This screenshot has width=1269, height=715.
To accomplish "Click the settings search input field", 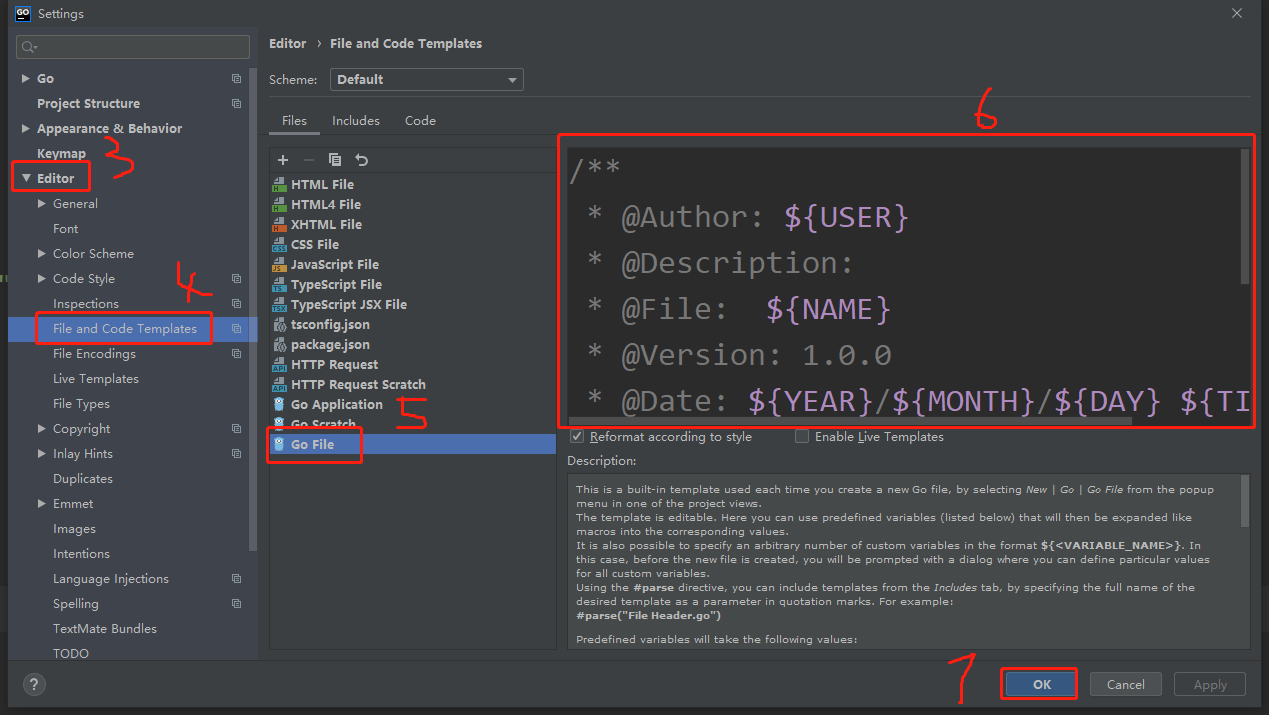I will pos(133,47).
